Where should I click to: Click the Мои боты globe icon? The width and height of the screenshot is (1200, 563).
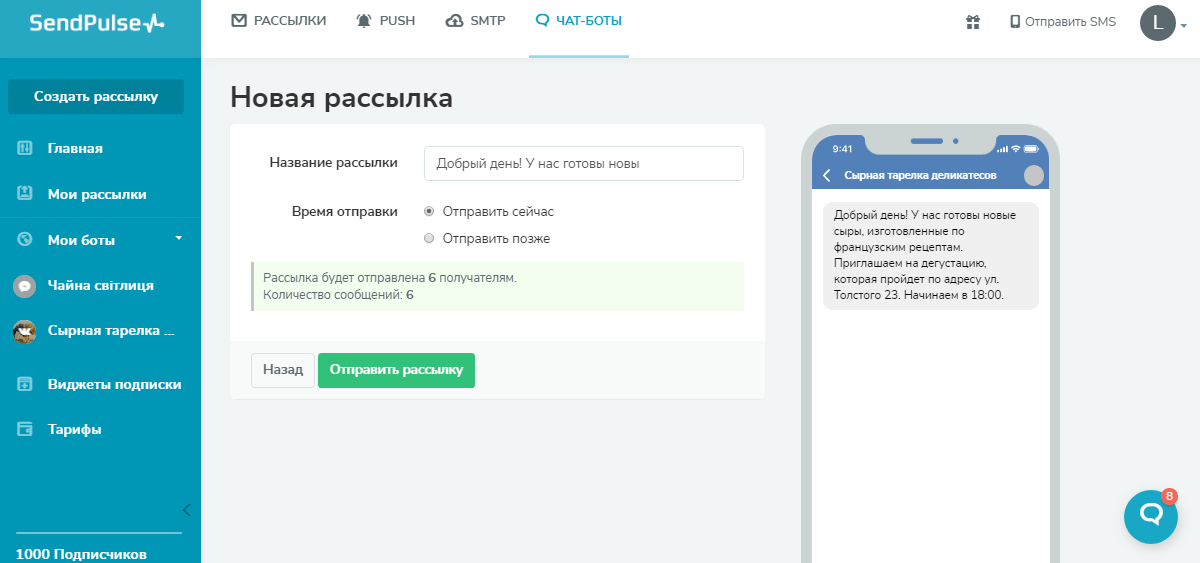point(25,240)
